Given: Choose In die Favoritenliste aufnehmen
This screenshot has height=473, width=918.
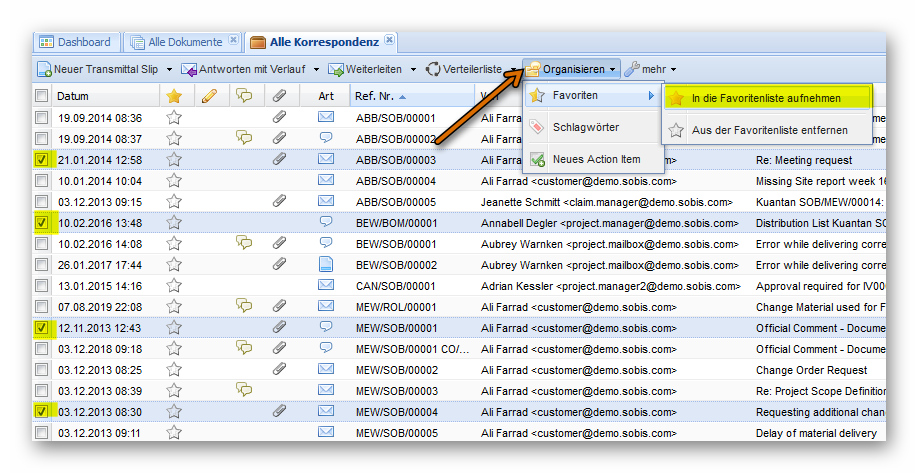Looking at the screenshot, I should (x=767, y=98).
